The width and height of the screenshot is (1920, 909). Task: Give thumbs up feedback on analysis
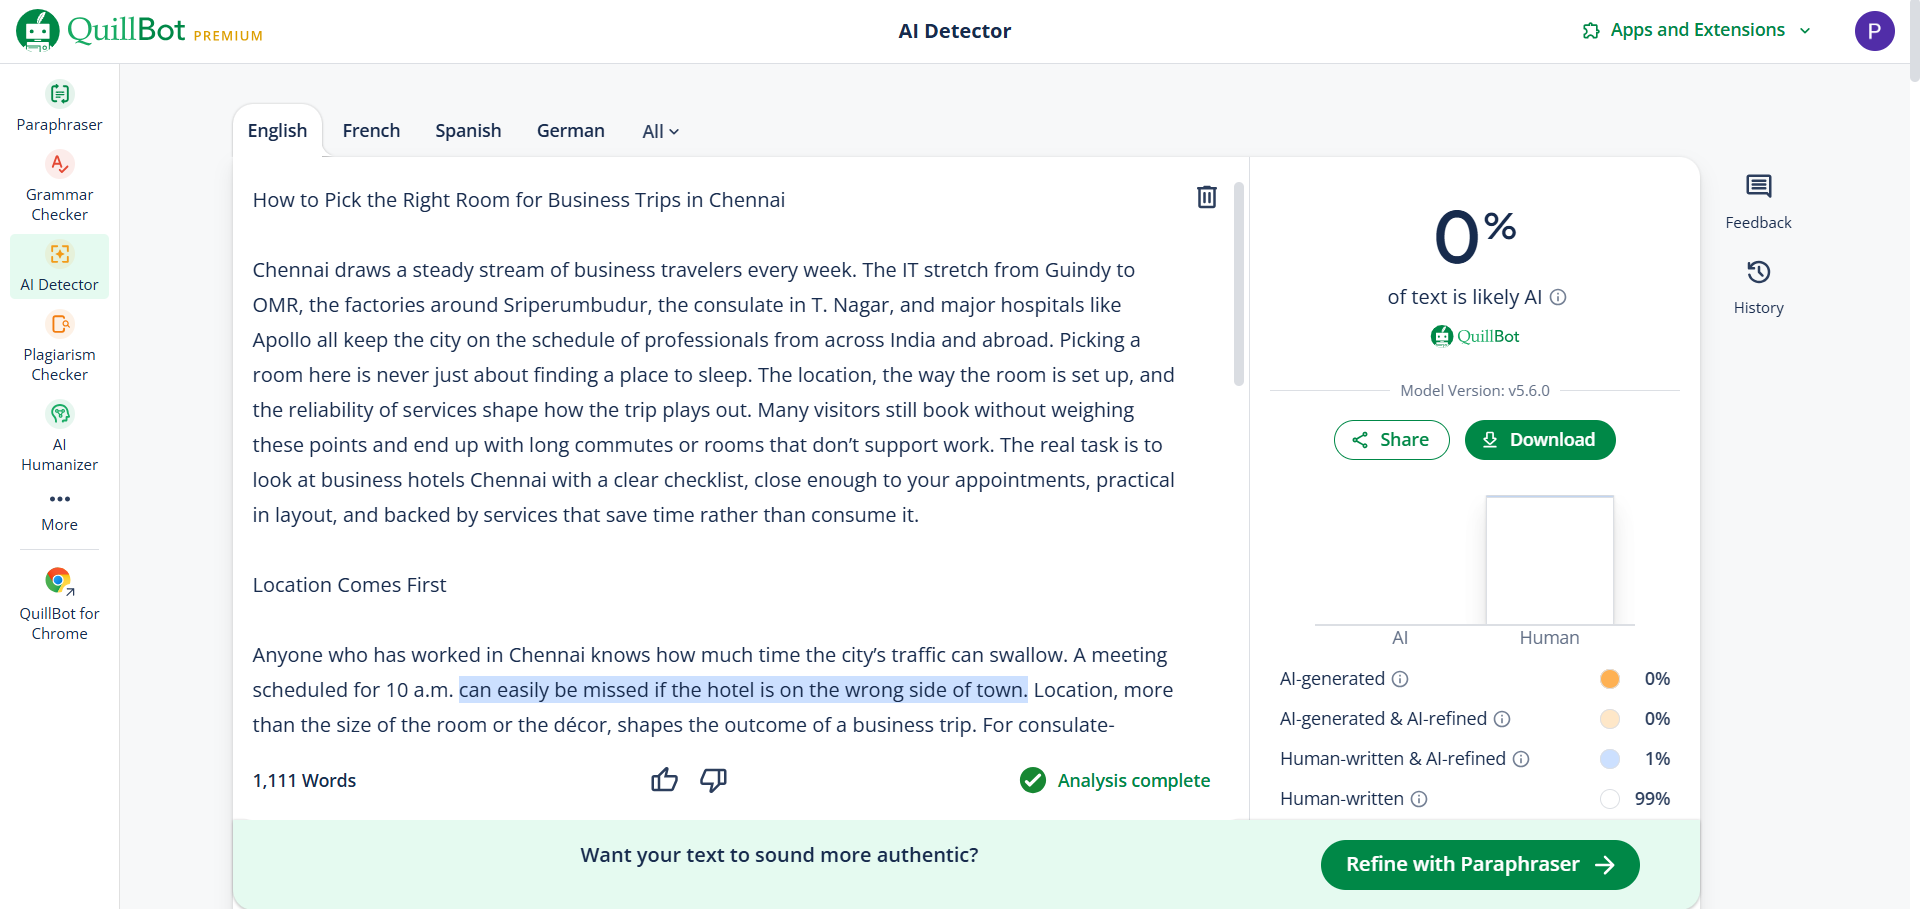pyautogui.click(x=664, y=780)
